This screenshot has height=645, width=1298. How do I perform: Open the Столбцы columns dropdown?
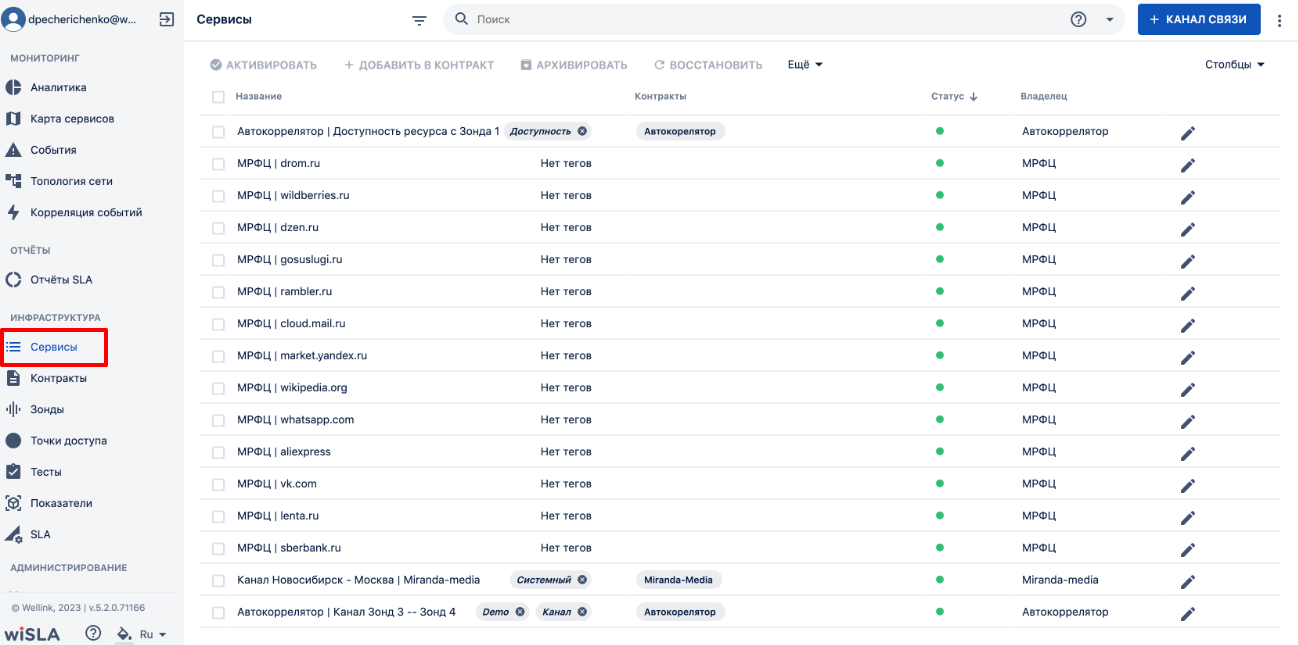pyautogui.click(x=1235, y=64)
